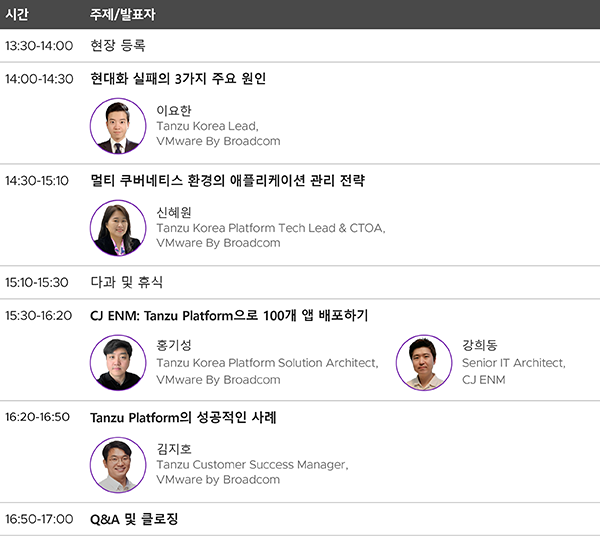Viewport: 600px width, 540px height.
Task: Click 신혜원 speaker profile photo
Action: click(118, 228)
